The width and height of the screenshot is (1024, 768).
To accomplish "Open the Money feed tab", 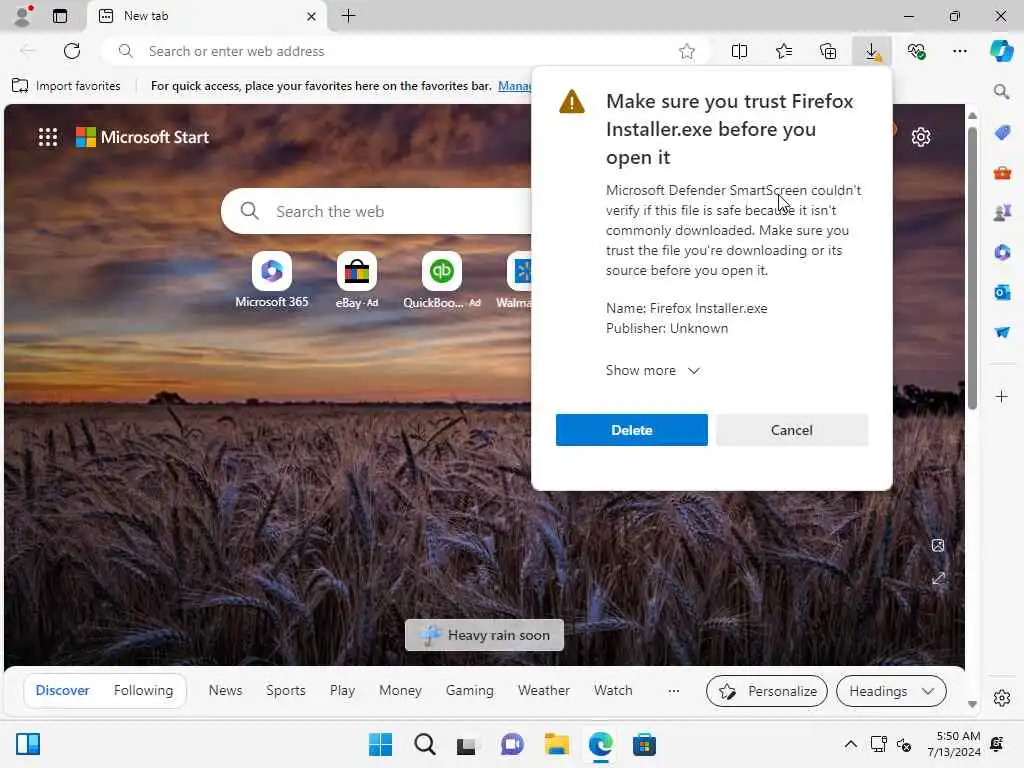I will 400,690.
